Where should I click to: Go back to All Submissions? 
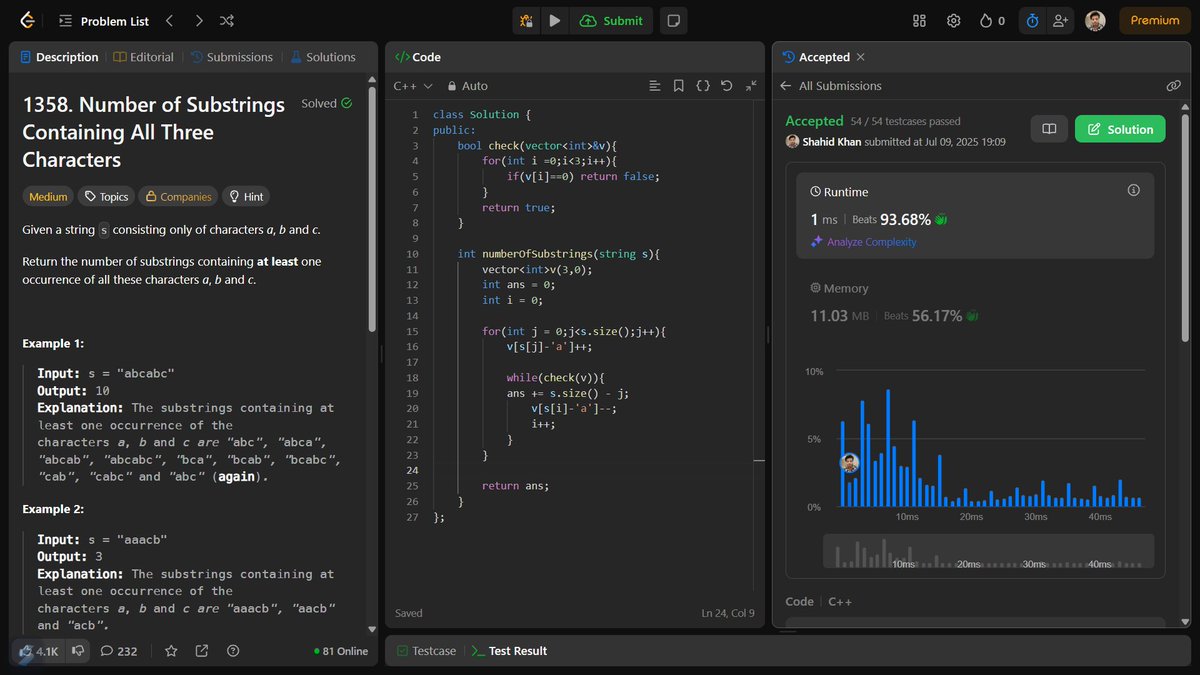(x=831, y=86)
